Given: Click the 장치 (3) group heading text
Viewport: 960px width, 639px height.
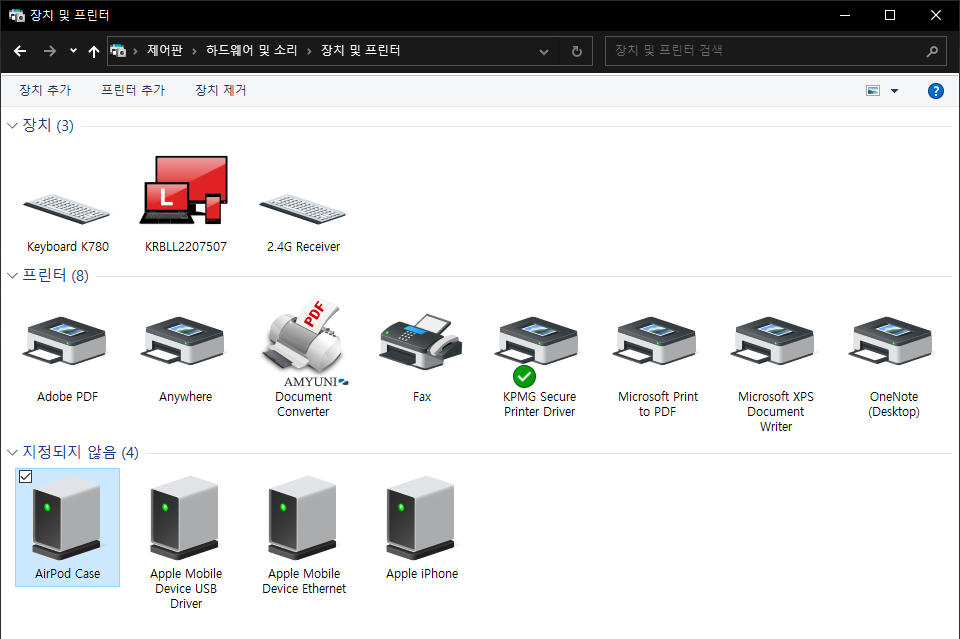Looking at the screenshot, I should (48, 125).
